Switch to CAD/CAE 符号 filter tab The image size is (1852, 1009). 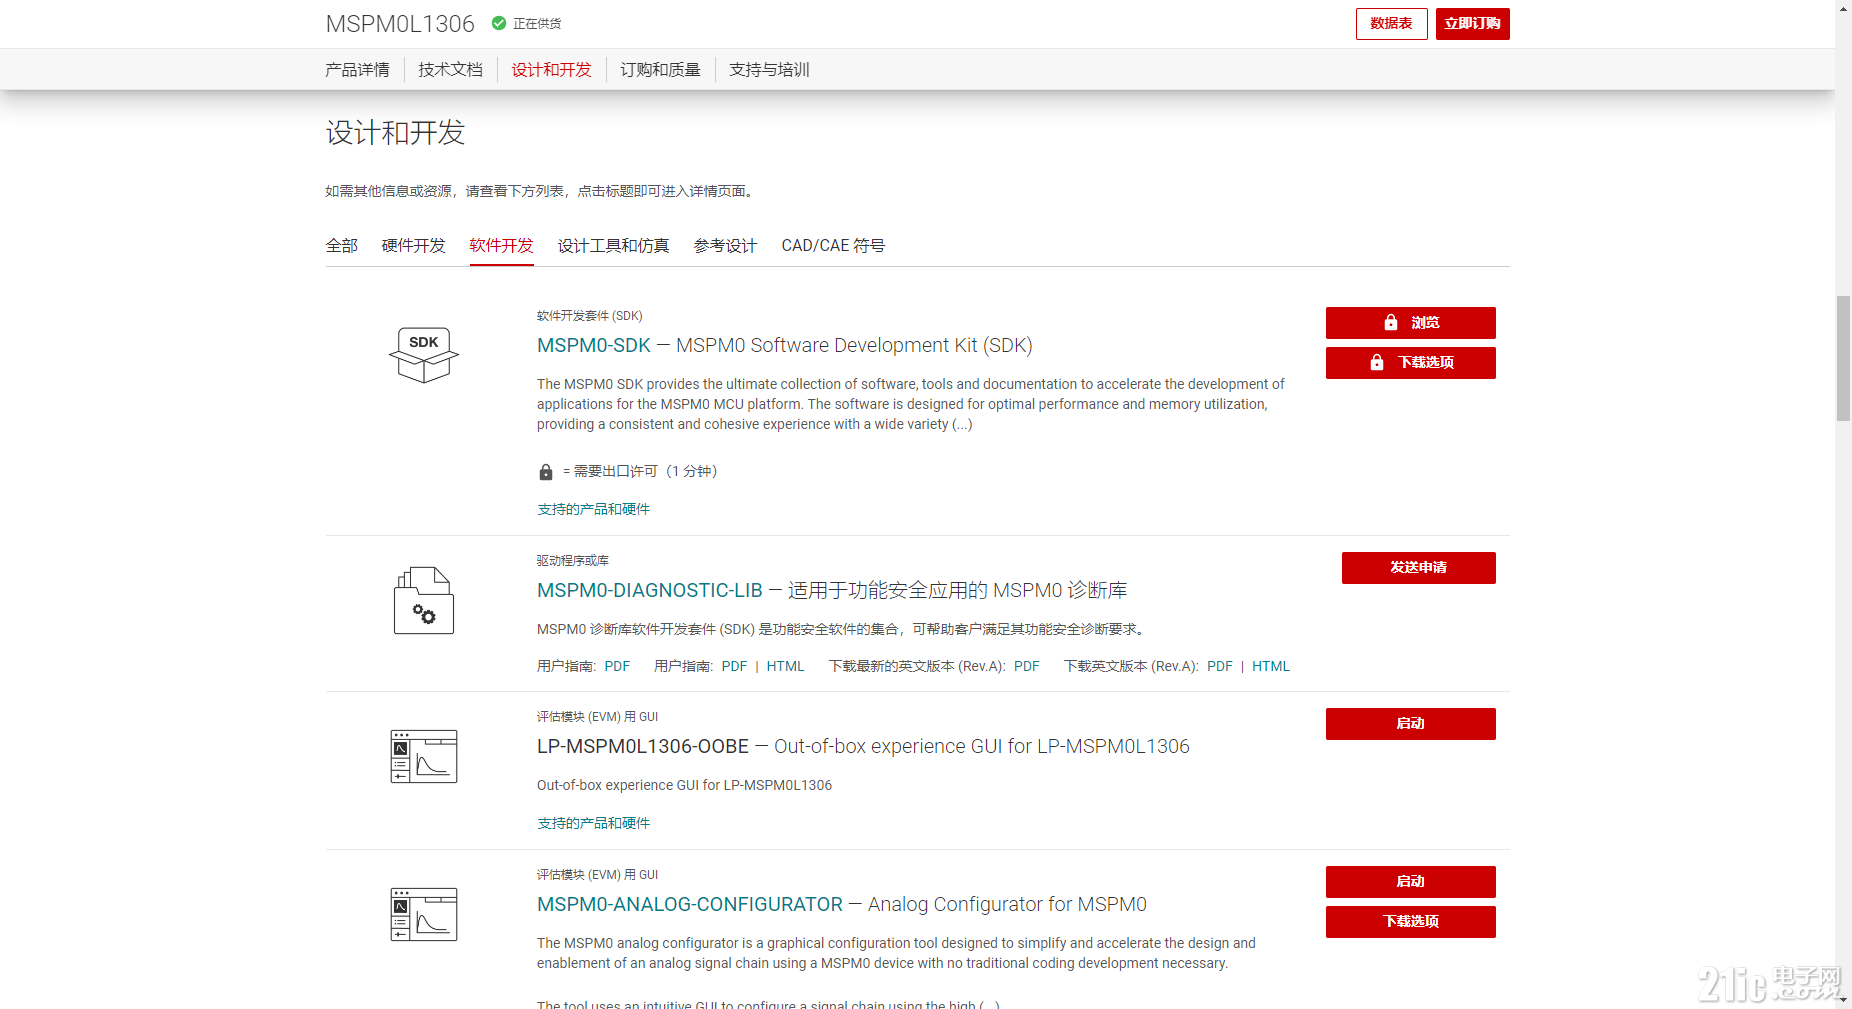(x=833, y=246)
